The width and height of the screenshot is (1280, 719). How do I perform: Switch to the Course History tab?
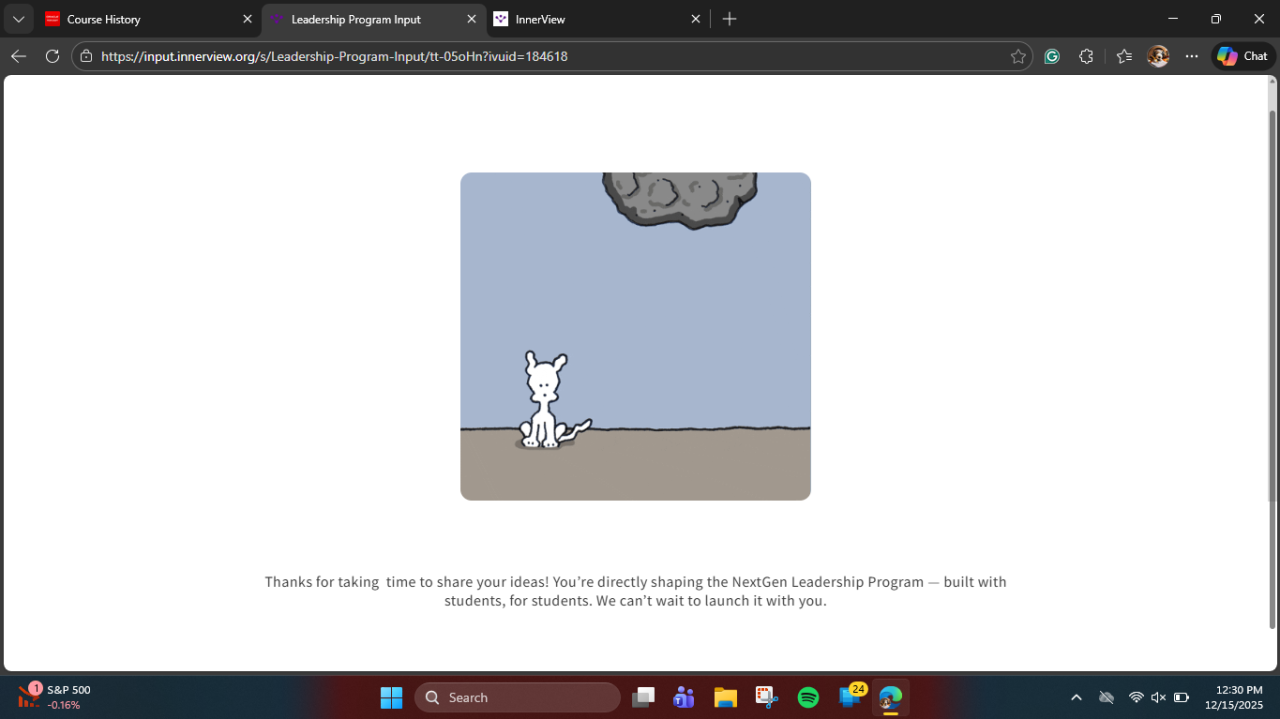click(148, 19)
